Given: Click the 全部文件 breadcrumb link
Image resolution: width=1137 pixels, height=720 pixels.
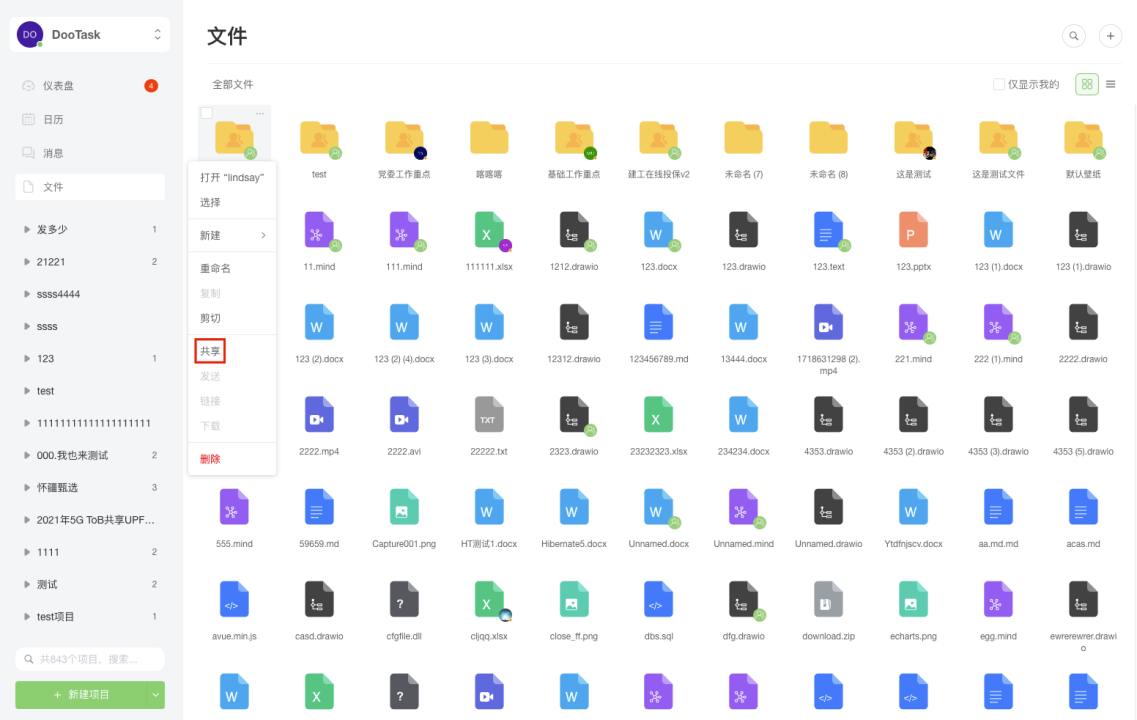Looking at the screenshot, I should click(x=232, y=84).
